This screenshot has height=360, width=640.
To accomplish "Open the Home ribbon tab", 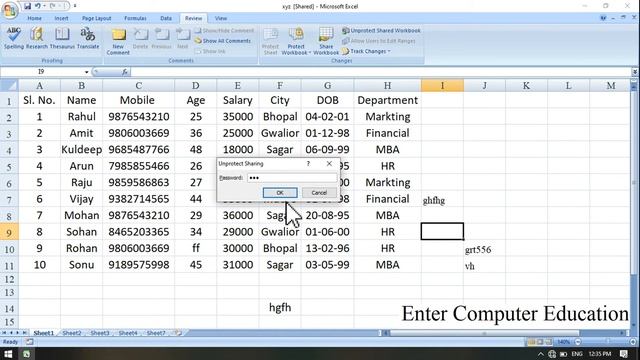I will [x=34, y=18].
